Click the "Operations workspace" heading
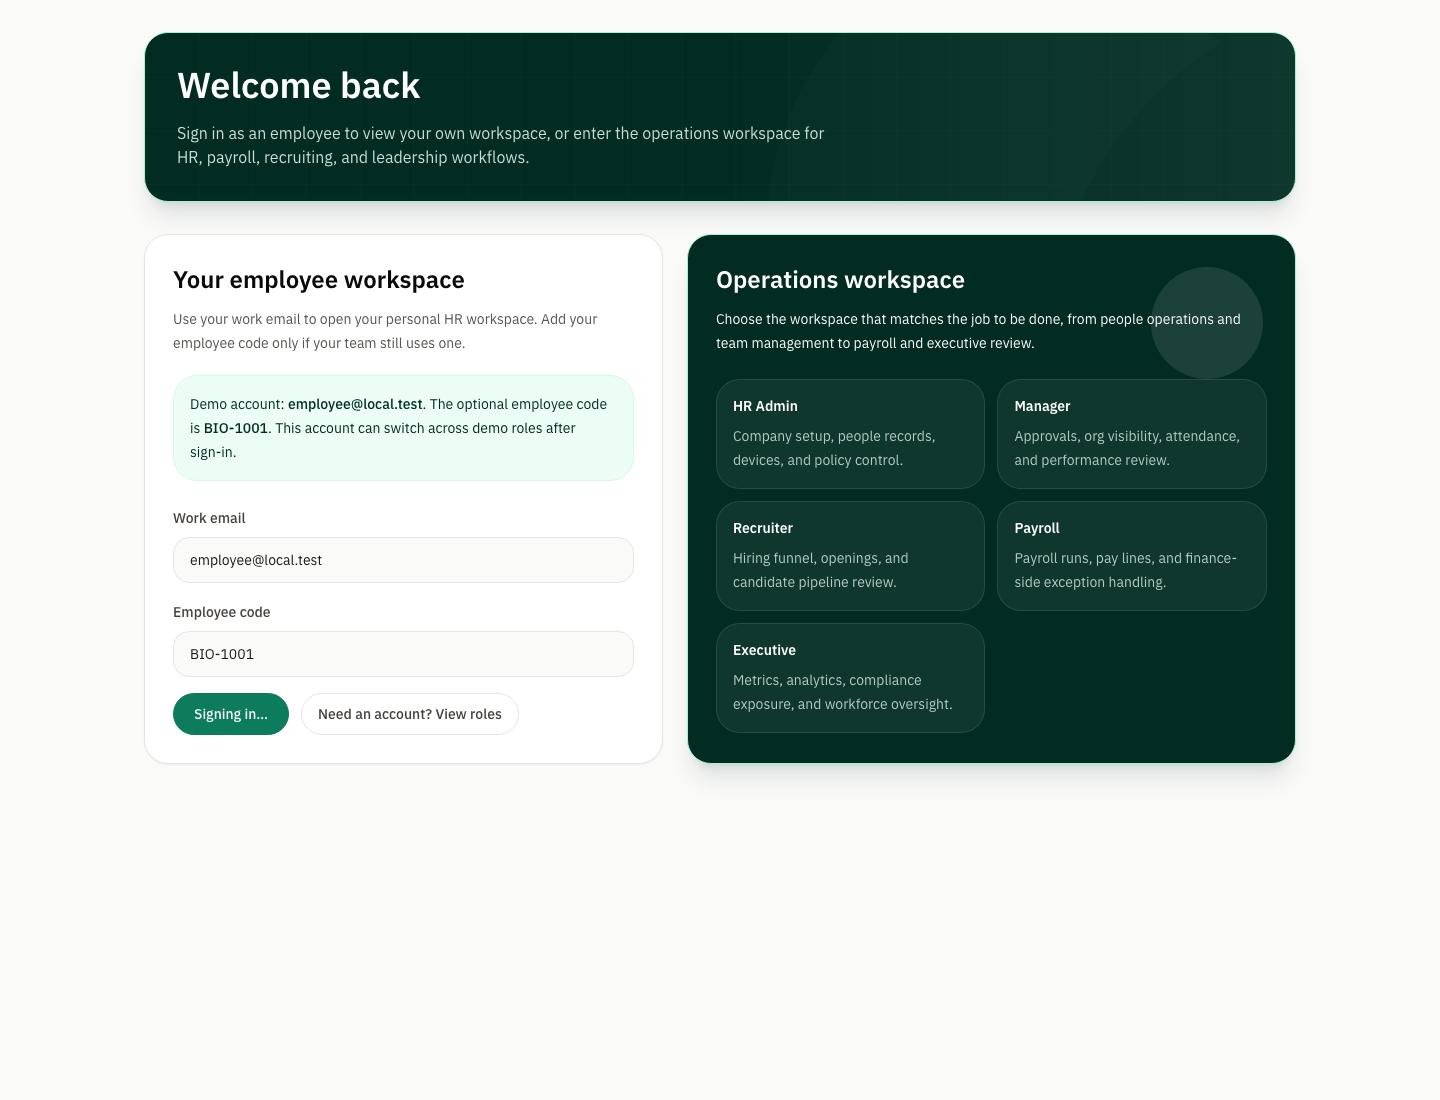Image resolution: width=1440 pixels, height=1100 pixels. point(840,280)
